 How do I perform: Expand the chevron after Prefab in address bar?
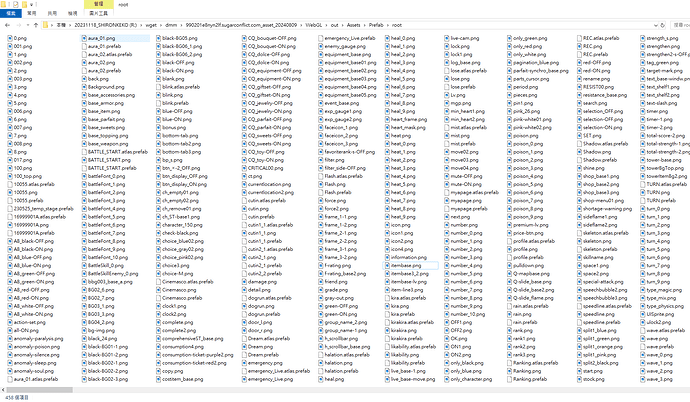388,25
